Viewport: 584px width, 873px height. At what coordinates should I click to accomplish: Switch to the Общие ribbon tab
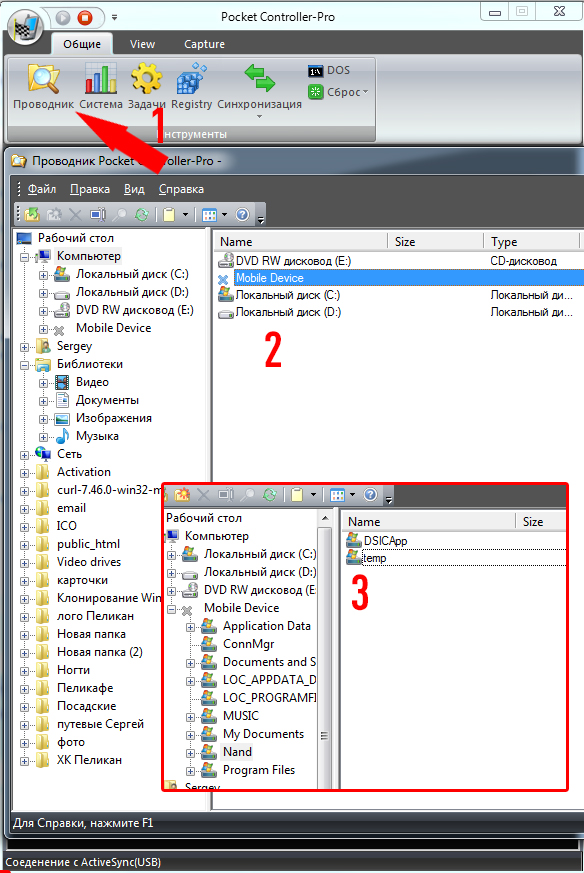tap(82, 44)
